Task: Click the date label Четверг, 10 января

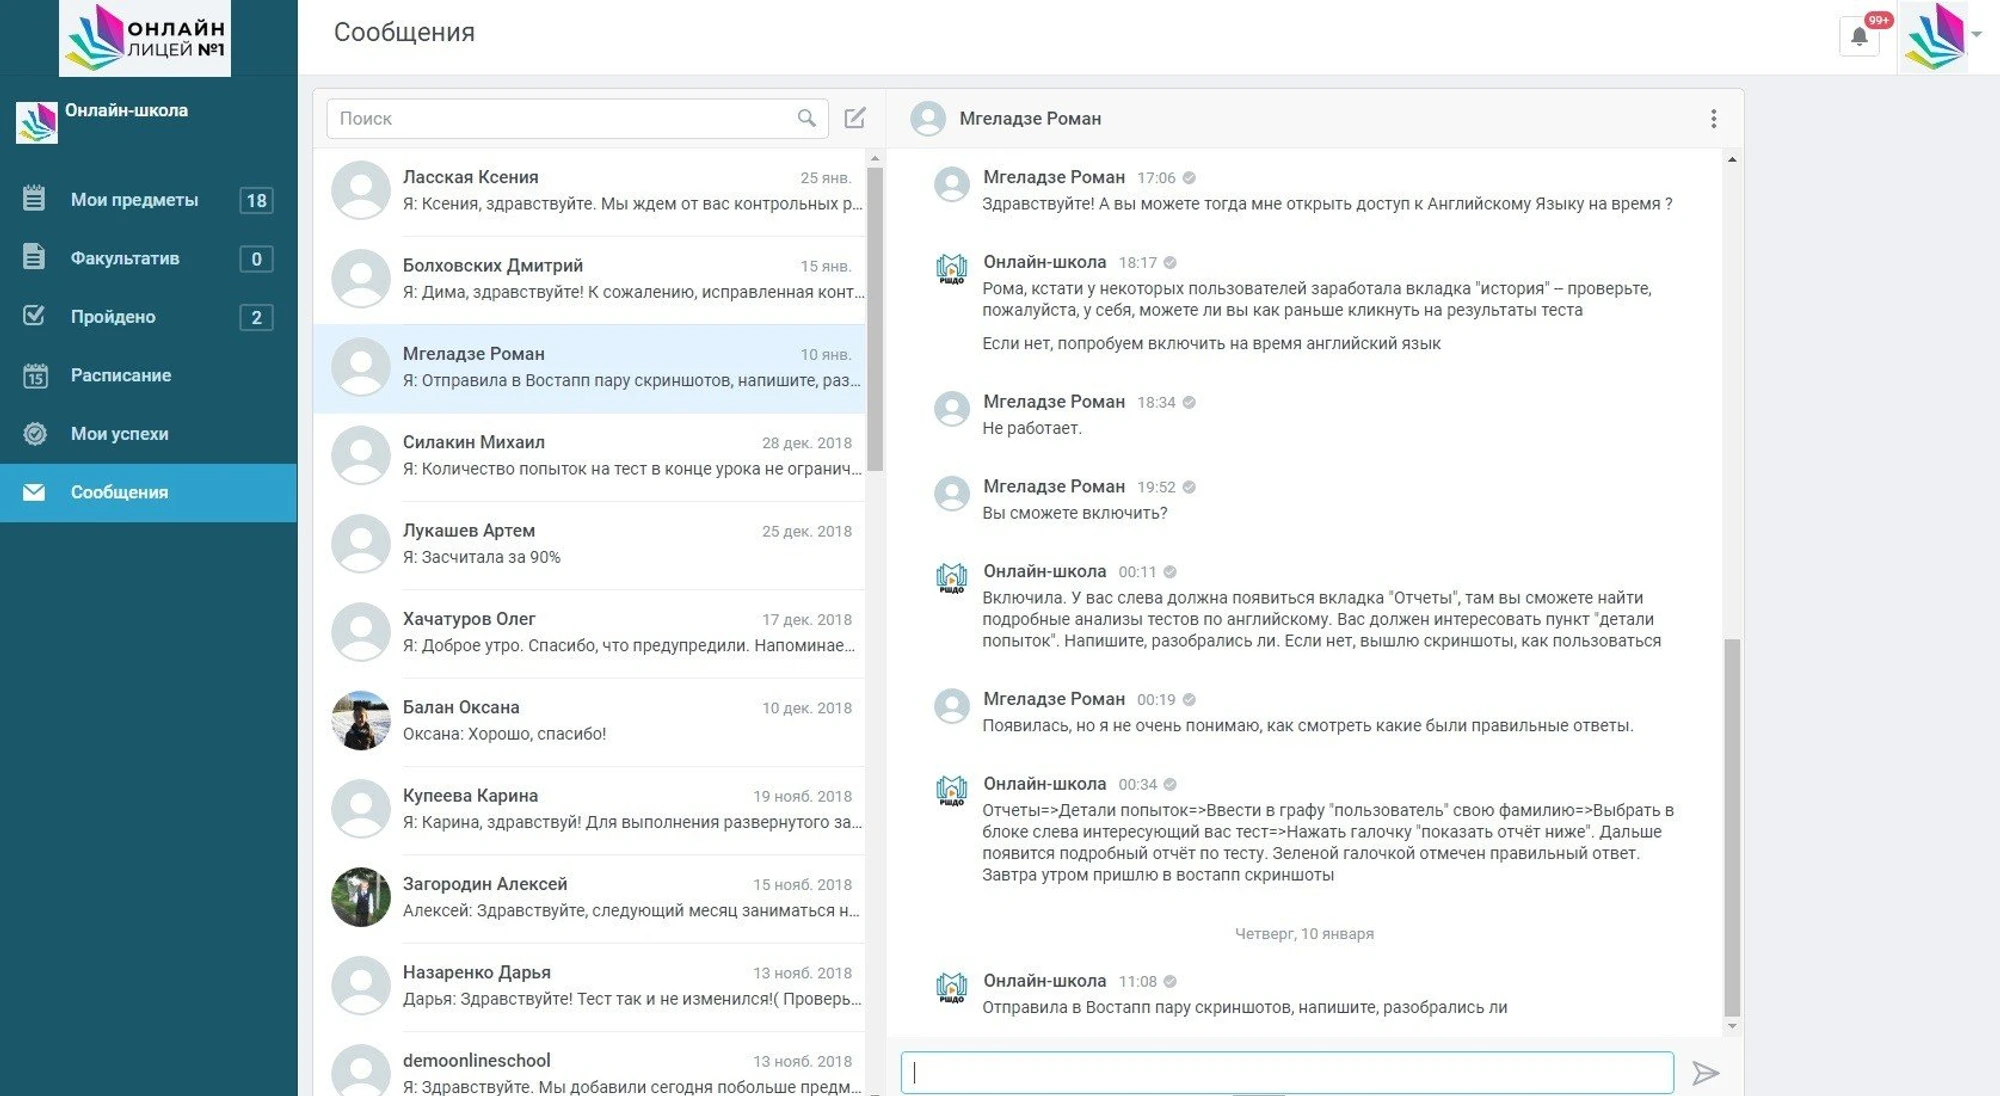Action: point(1304,933)
